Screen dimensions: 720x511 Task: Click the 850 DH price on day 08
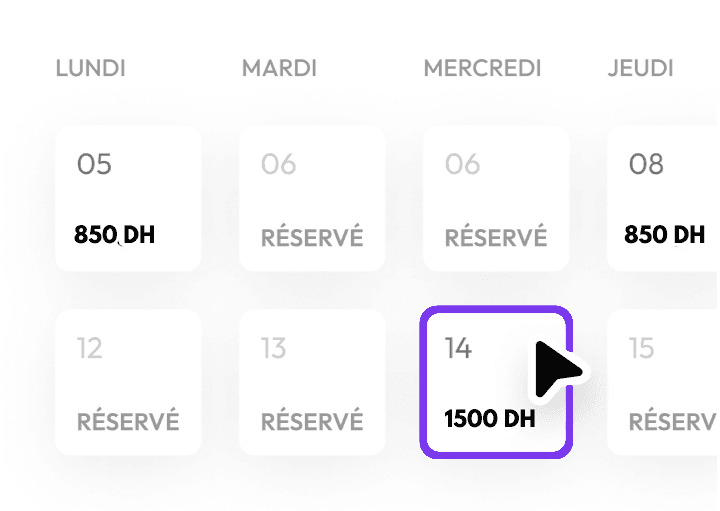[x=664, y=236]
